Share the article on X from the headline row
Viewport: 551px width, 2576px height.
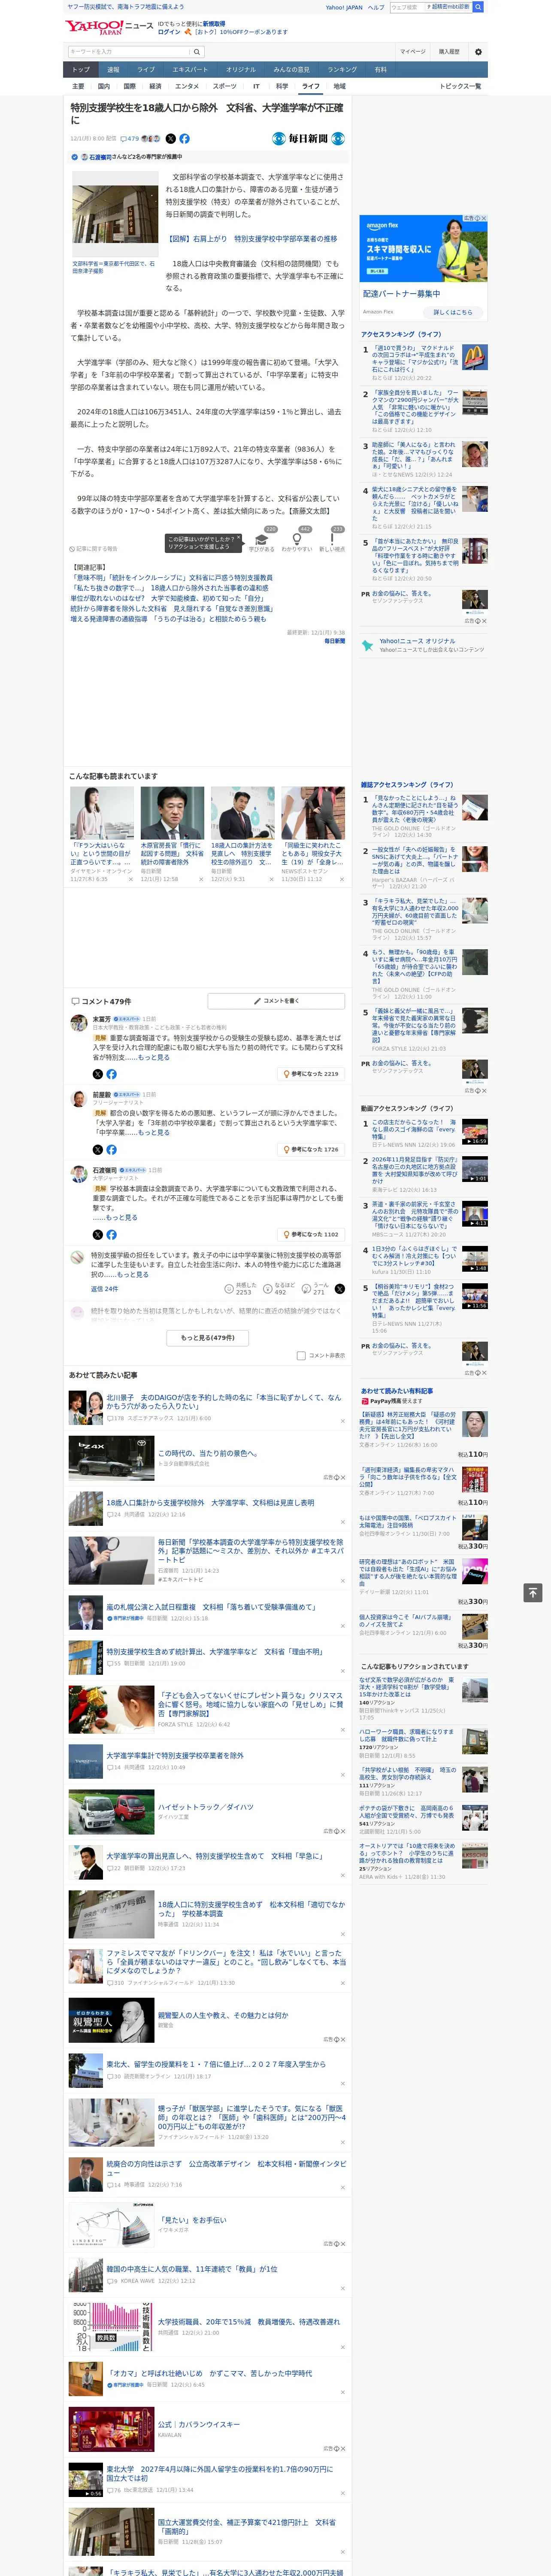tap(170, 139)
